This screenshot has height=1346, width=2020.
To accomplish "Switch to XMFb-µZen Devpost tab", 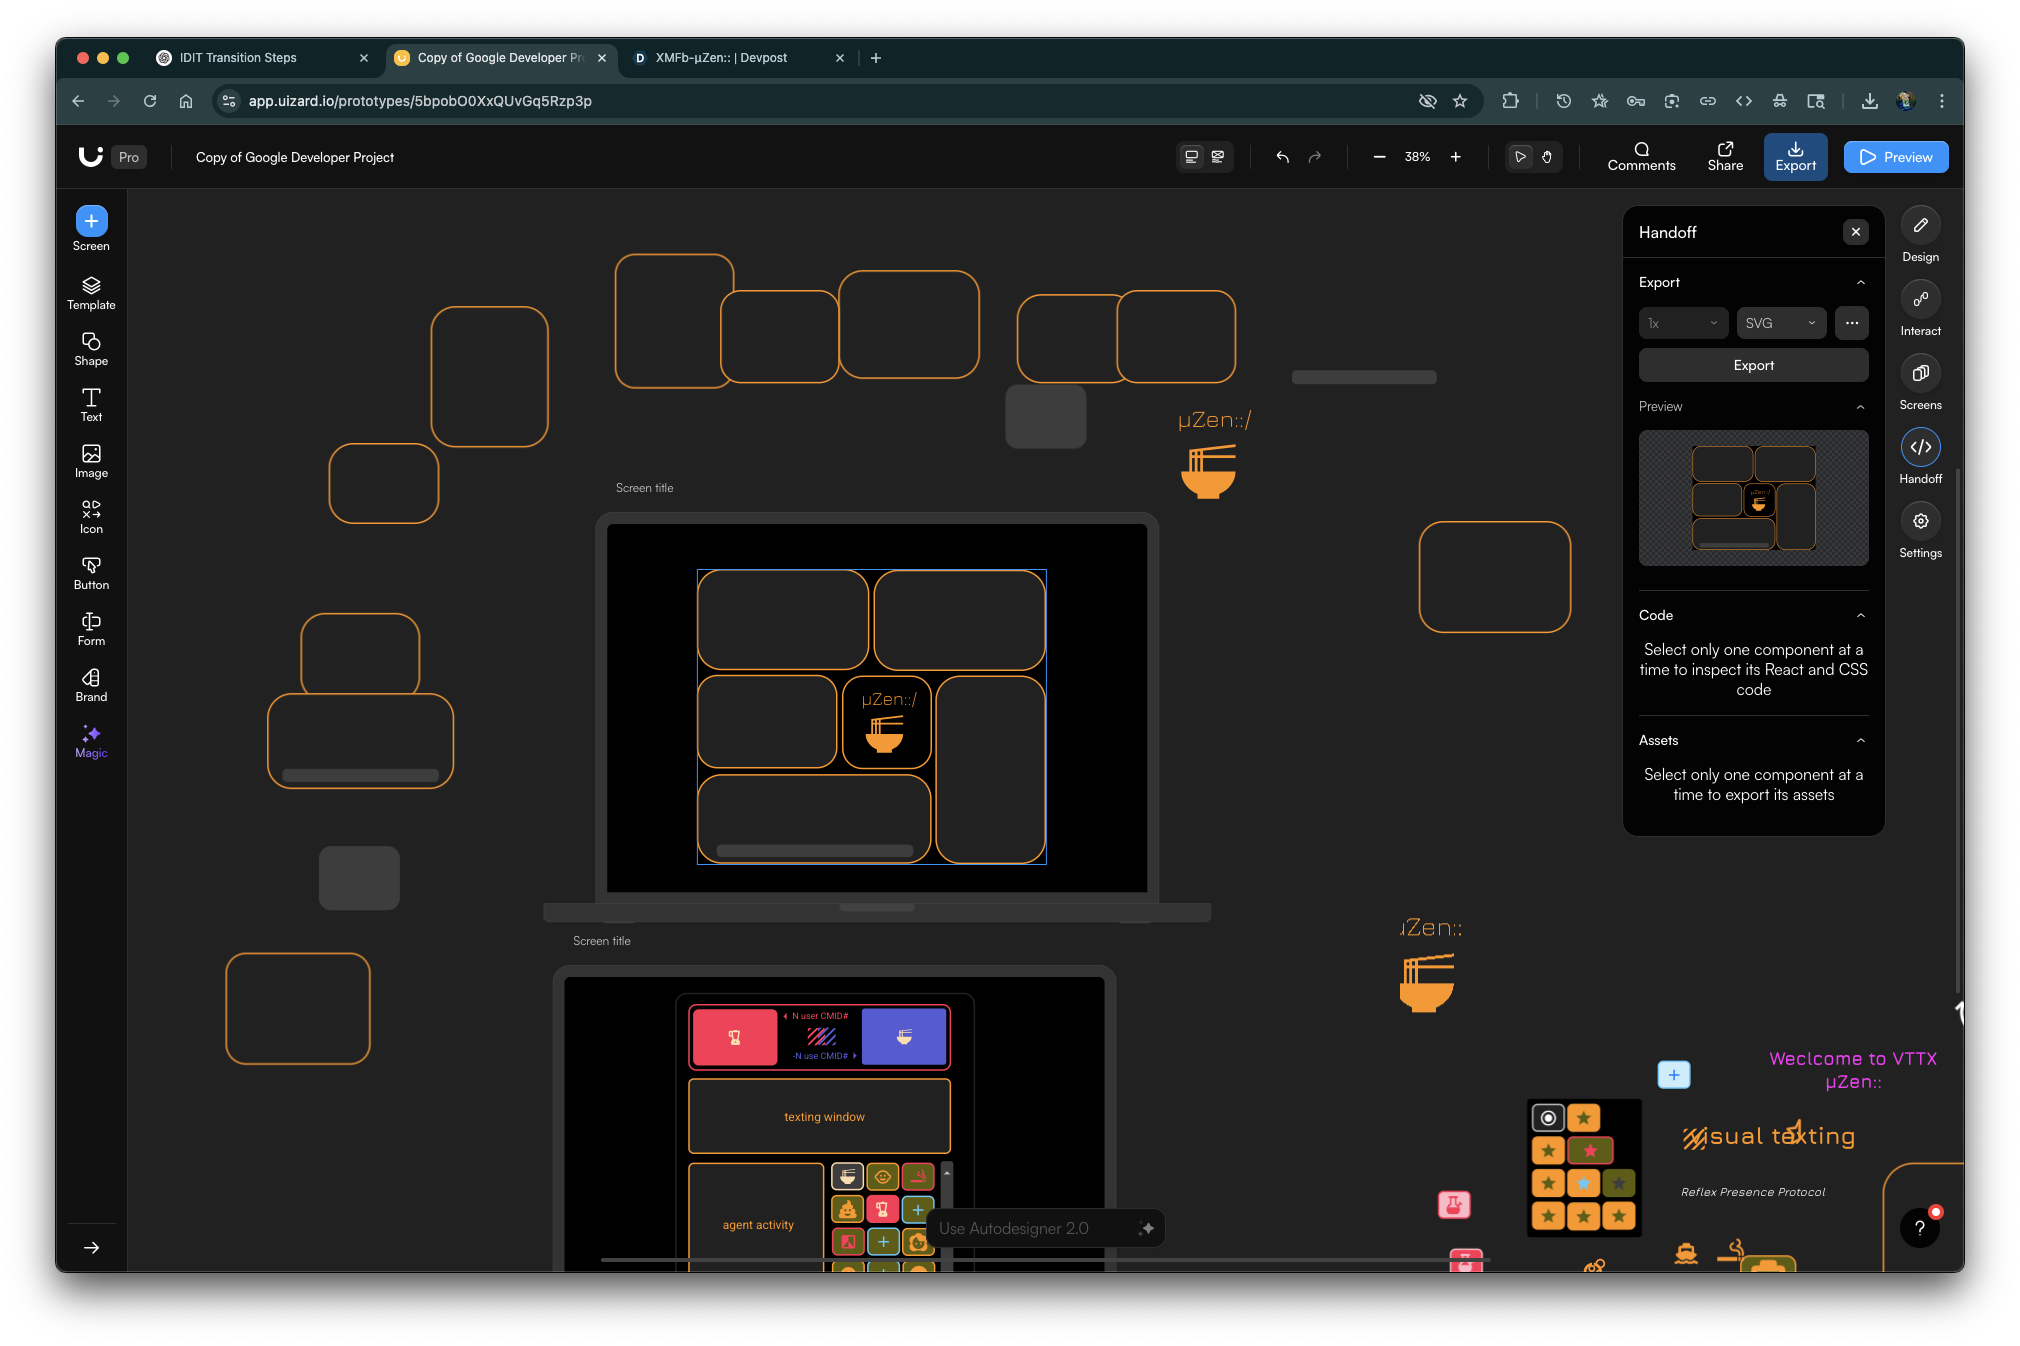I will click(x=721, y=58).
